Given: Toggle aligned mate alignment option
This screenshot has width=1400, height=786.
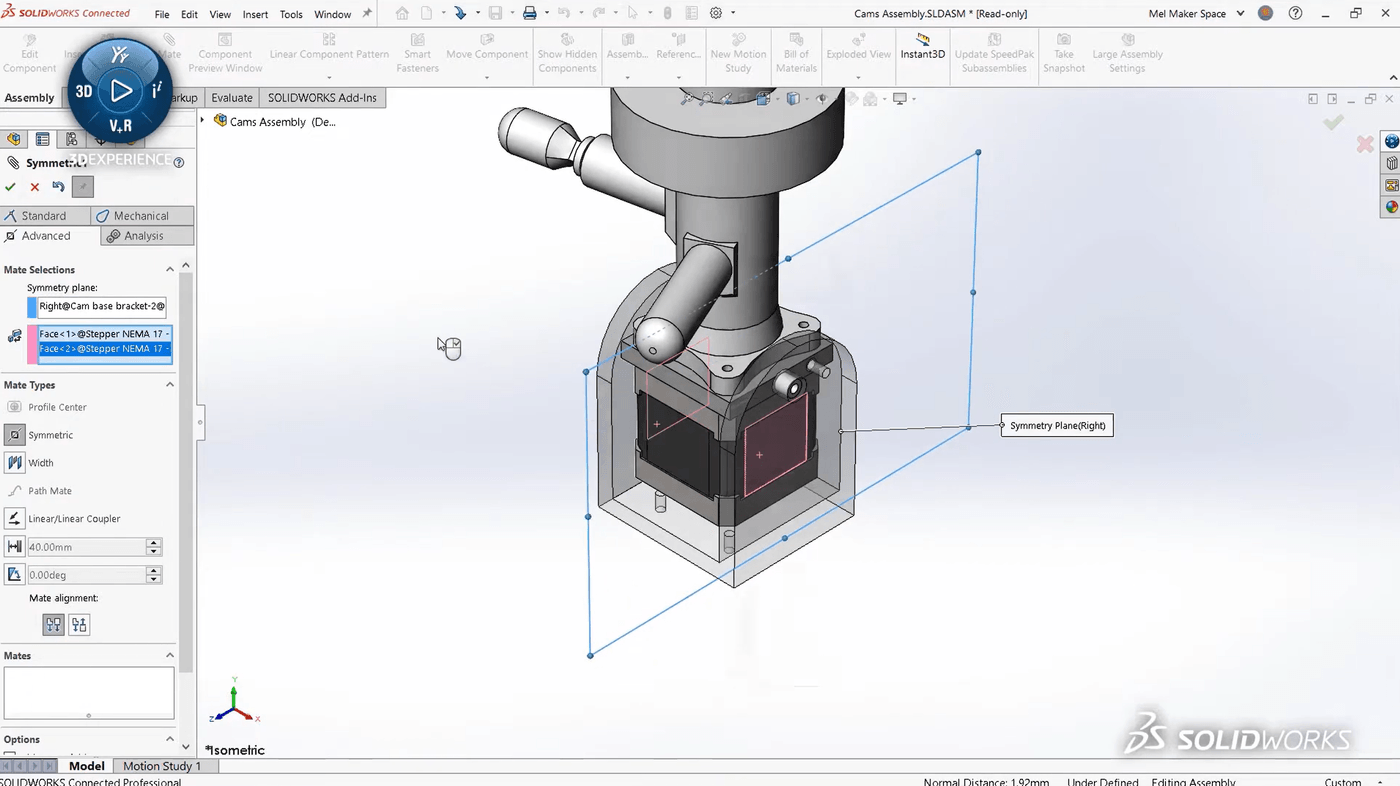Looking at the screenshot, I should (x=53, y=624).
